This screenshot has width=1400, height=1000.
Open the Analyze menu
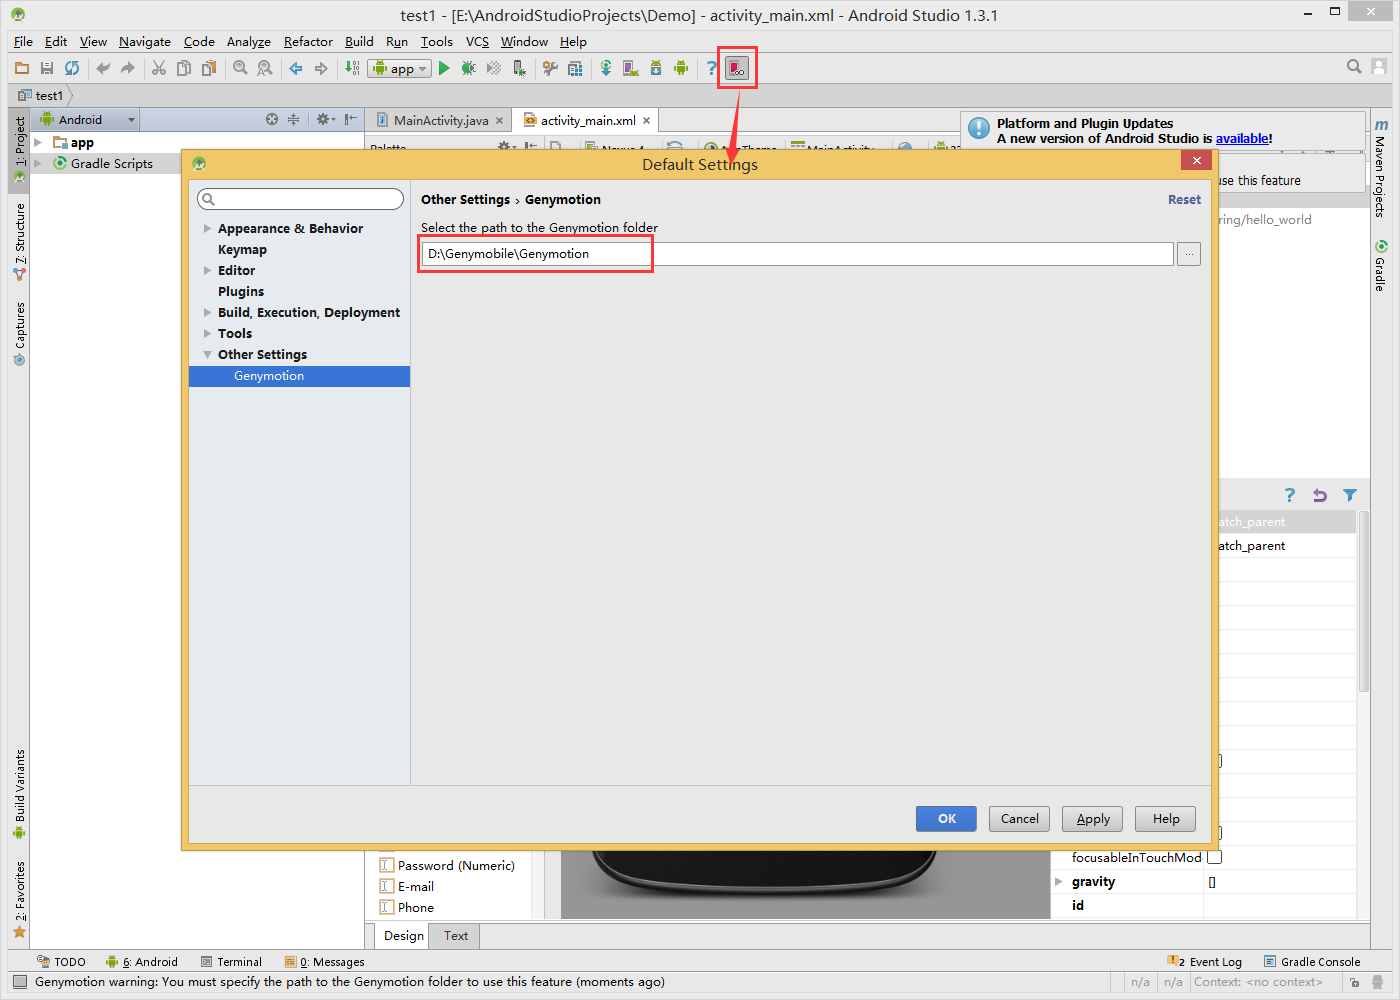coord(248,41)
